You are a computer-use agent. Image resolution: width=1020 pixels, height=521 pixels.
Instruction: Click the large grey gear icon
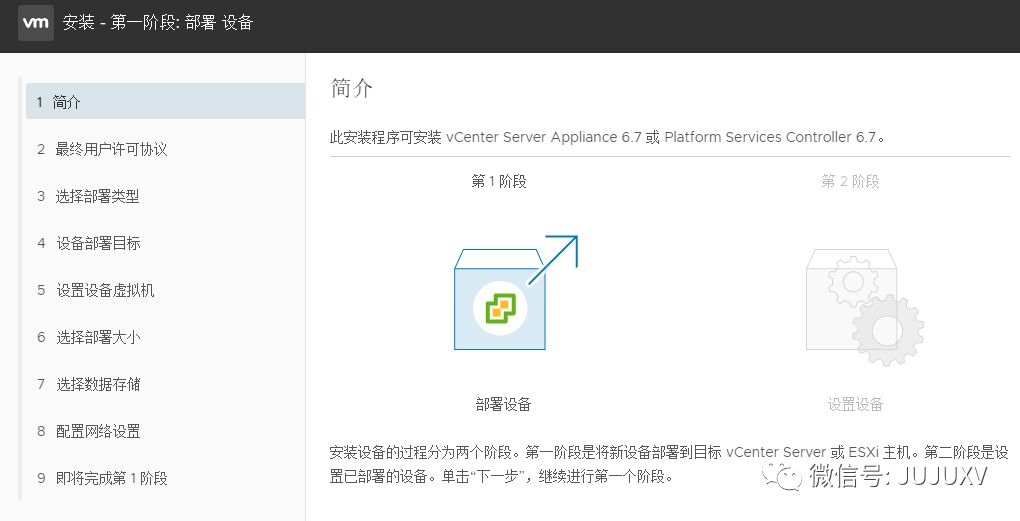click(x=887, y=329)
